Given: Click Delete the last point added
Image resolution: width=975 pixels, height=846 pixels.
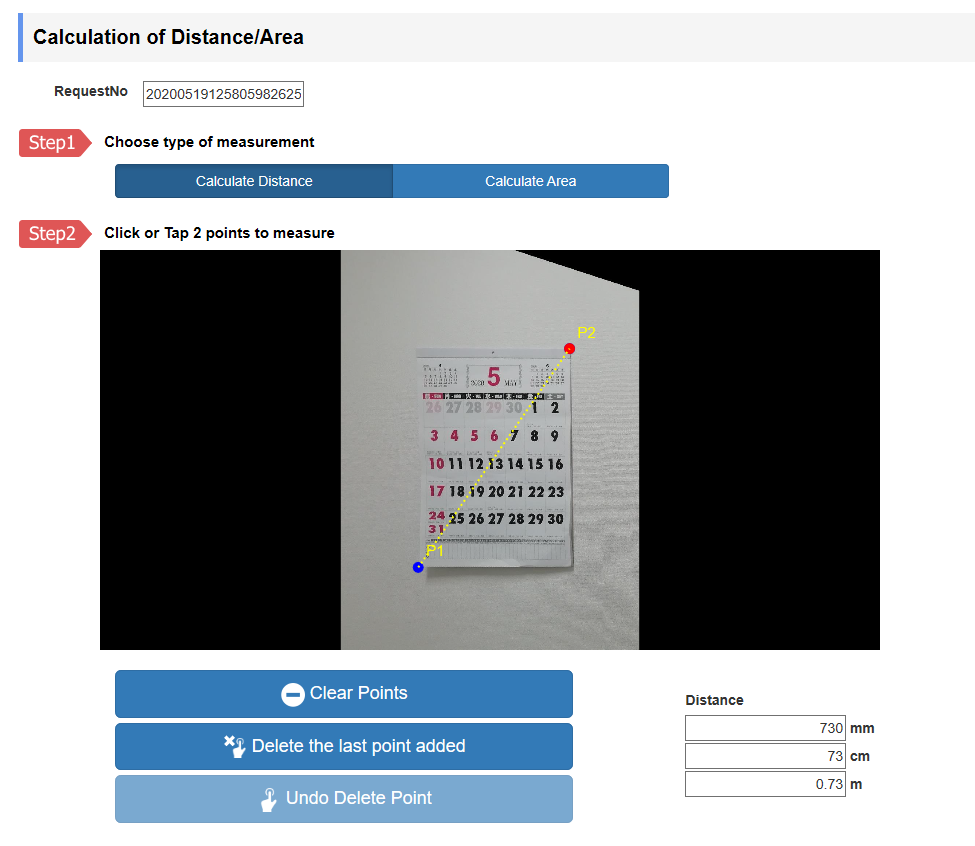Looking at the screenshot, I should [x=344, y=746].
